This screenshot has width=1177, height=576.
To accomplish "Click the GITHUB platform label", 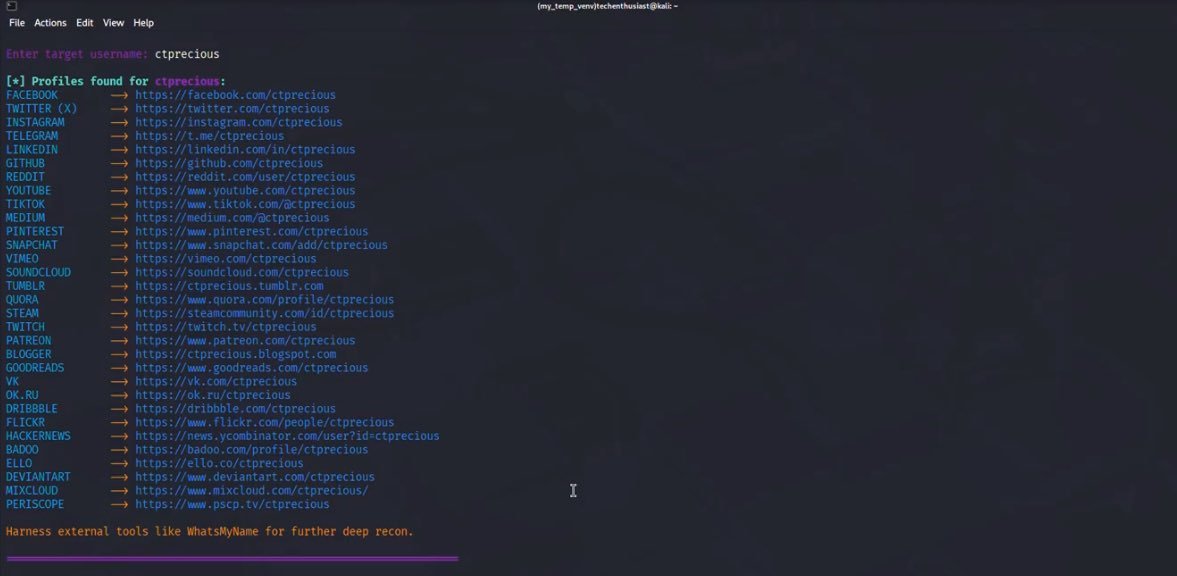I will 25,163.
